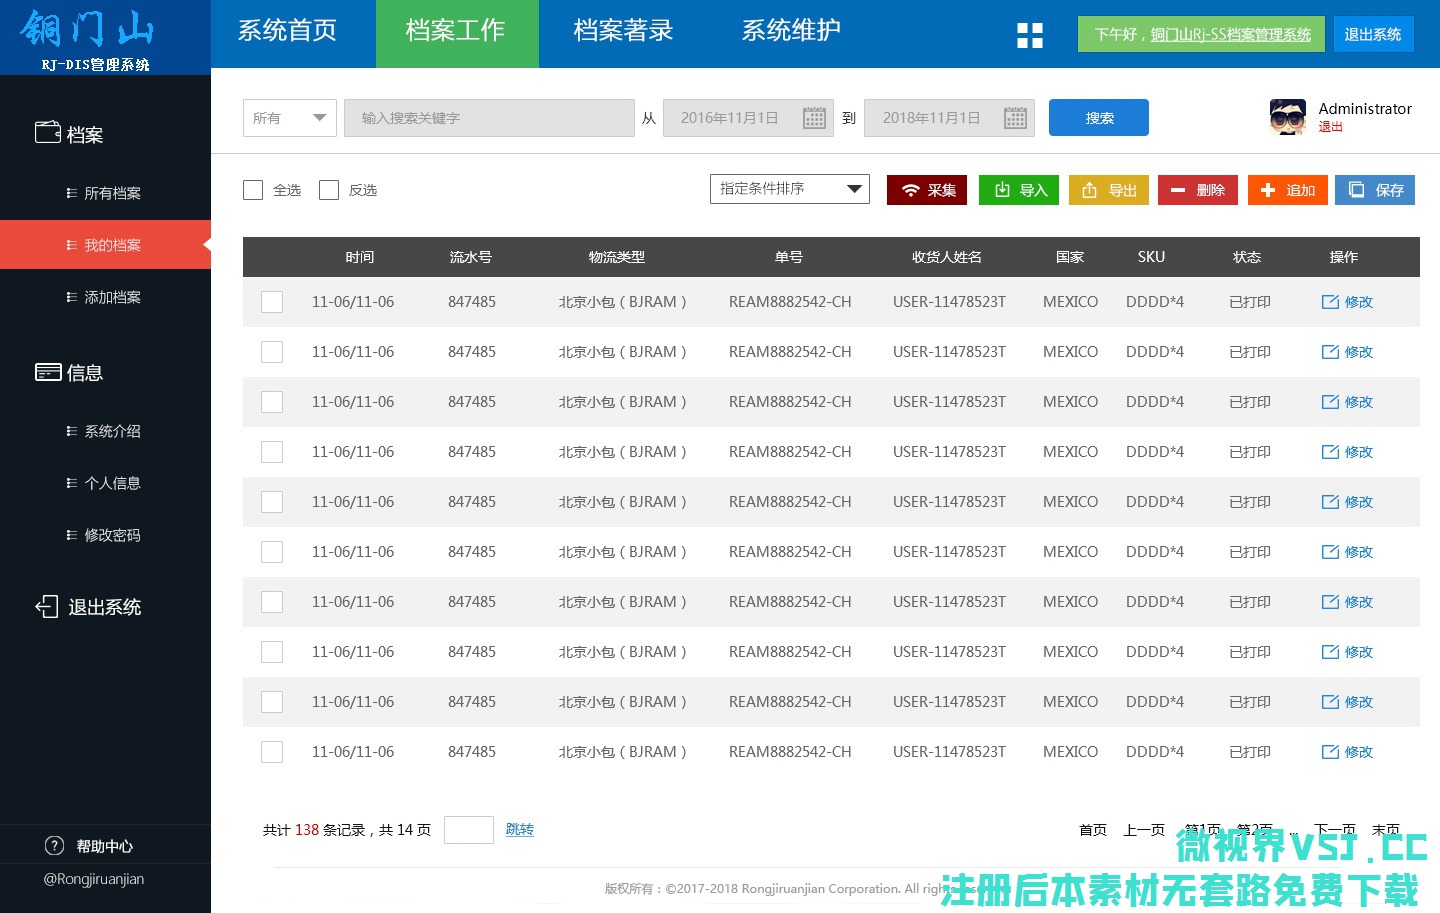Expand the 指定条件排序 sort dropdown
Screen dimensions: 1440x913
[789, 189]
